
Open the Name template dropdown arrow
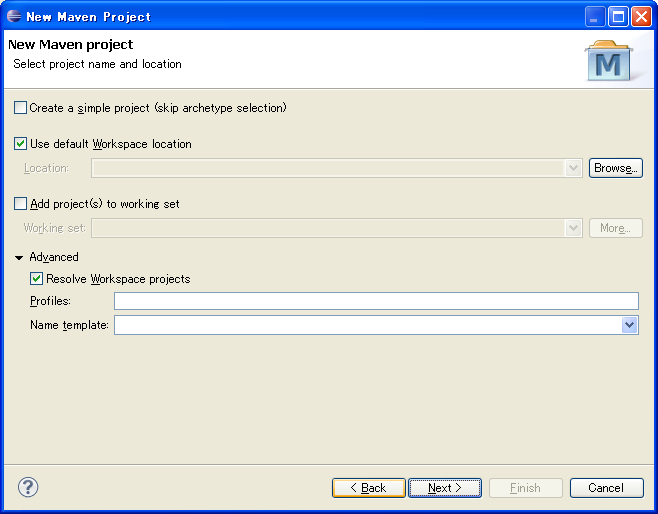click(x=629, y=325)
